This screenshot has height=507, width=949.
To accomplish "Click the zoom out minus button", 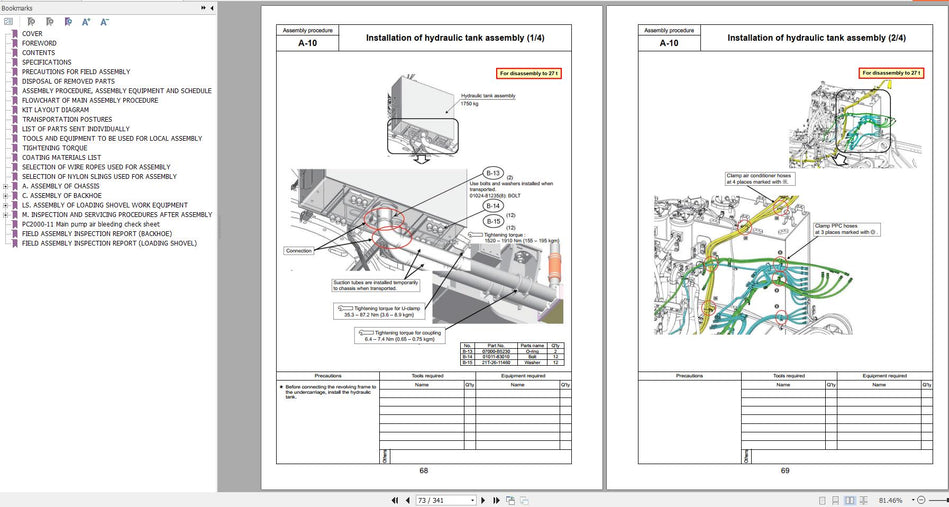I will pos(923,500).
